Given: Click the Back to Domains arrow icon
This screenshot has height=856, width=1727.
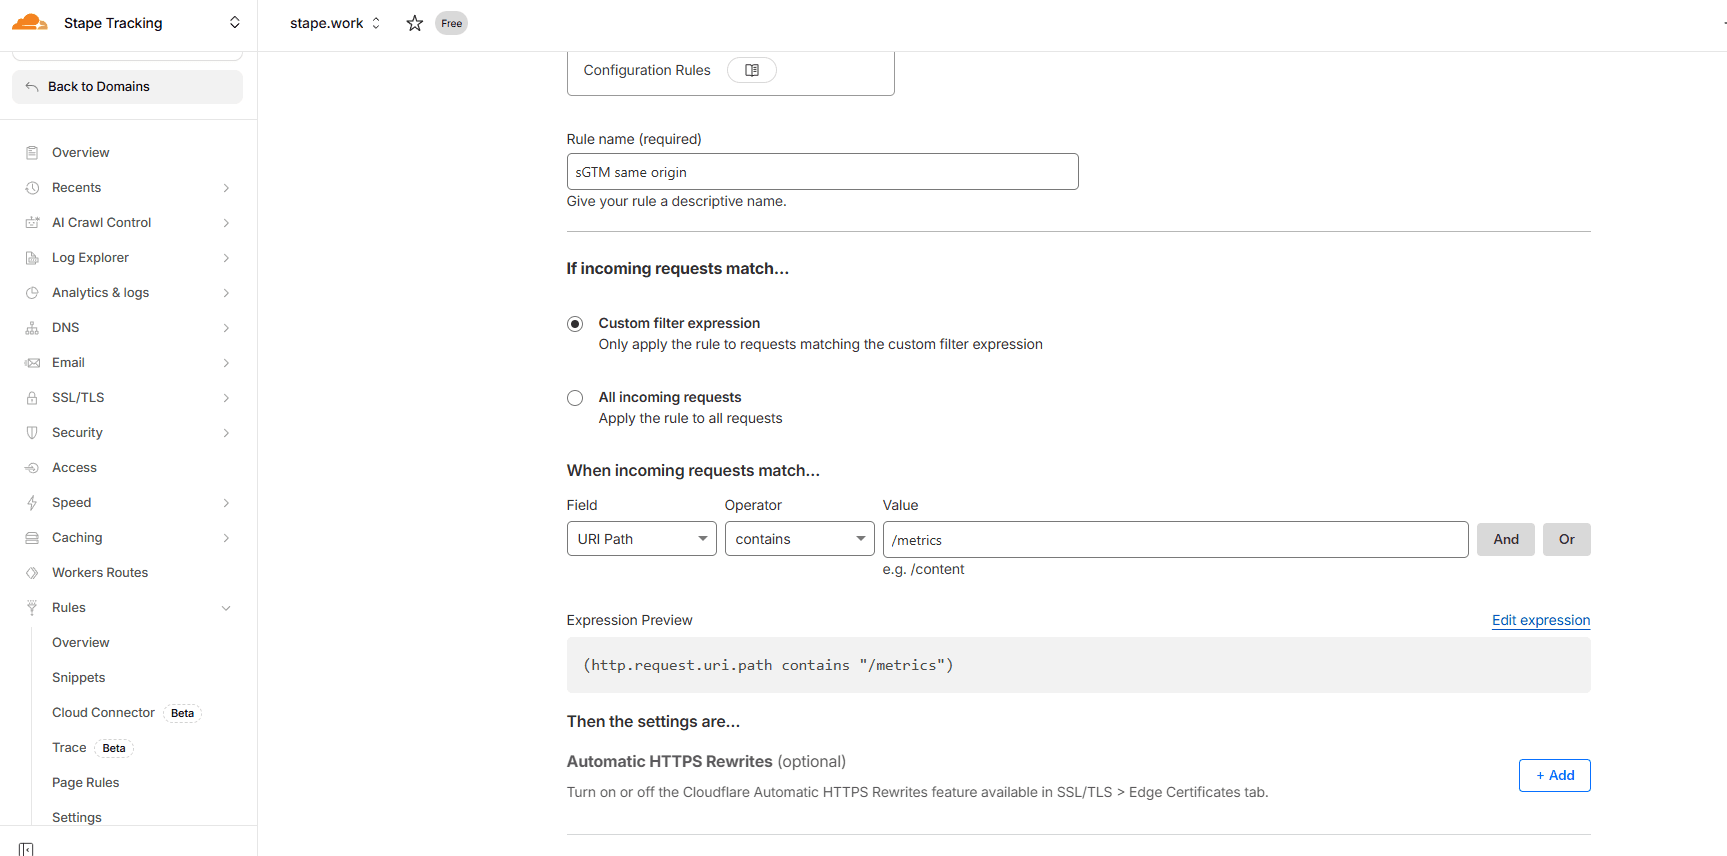Looking at the screenshot, I should point(32,87).
